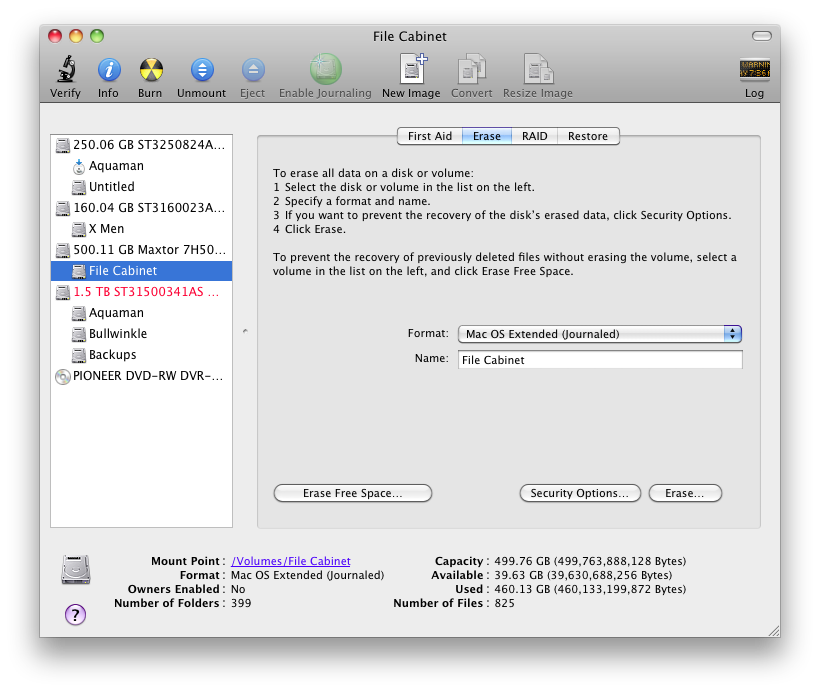Switch to the Erase tab
Screen dimensions: 820x692
487,136
